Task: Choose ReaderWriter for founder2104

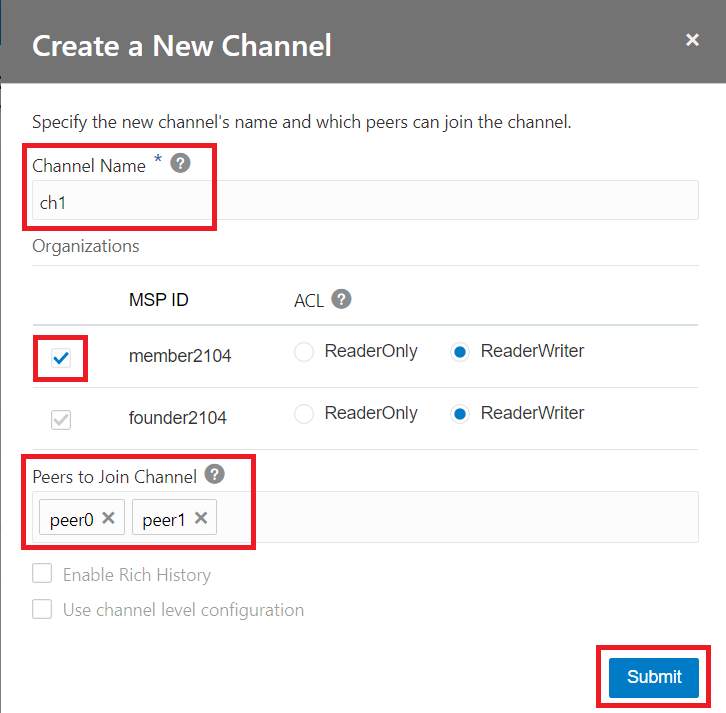Action: 461,414
